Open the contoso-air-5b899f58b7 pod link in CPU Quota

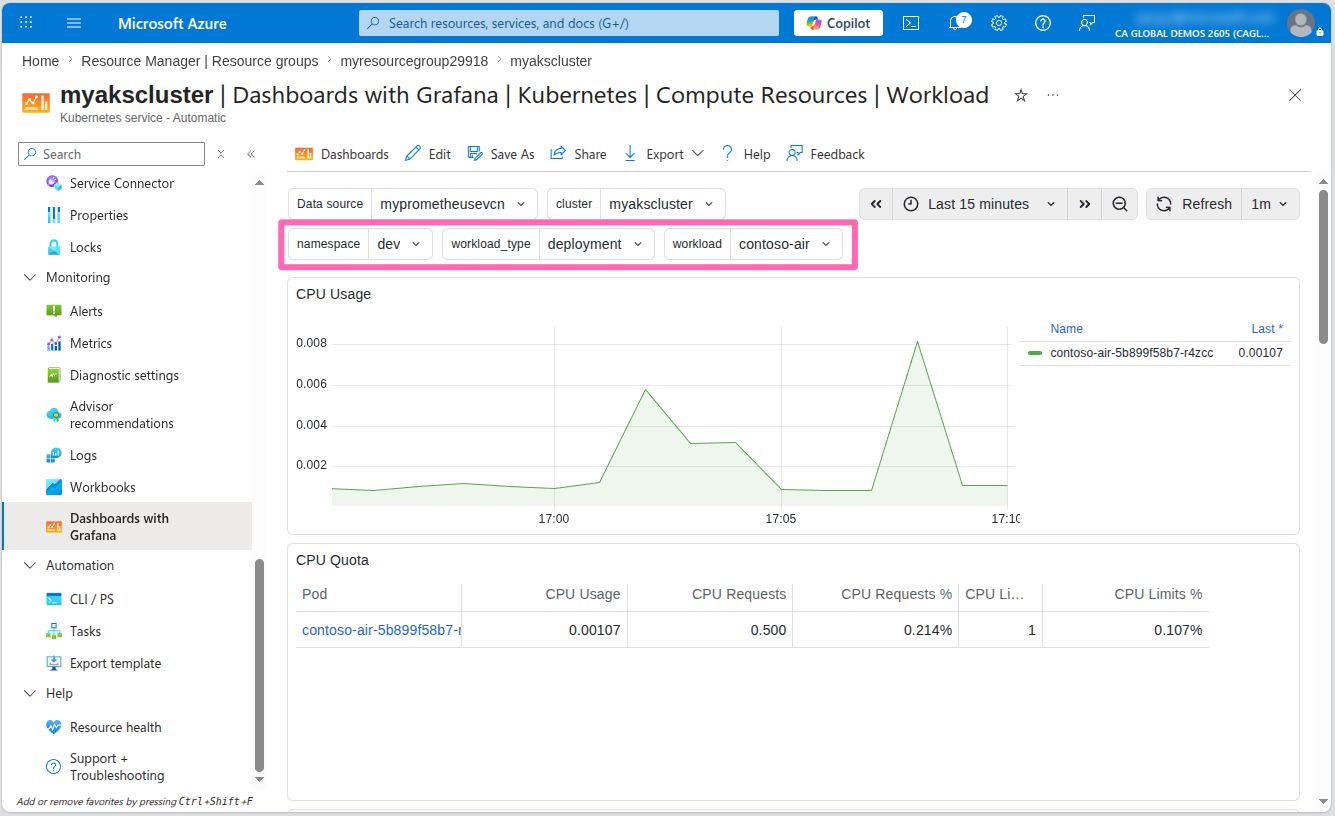tap(381, 630)
